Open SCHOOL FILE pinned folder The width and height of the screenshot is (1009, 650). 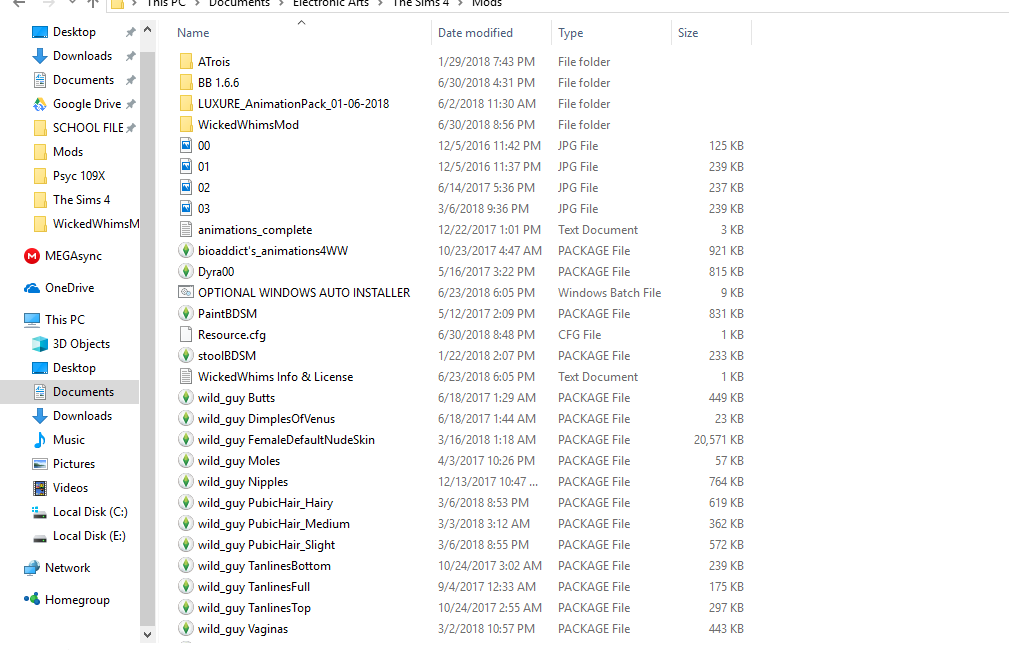88,127
